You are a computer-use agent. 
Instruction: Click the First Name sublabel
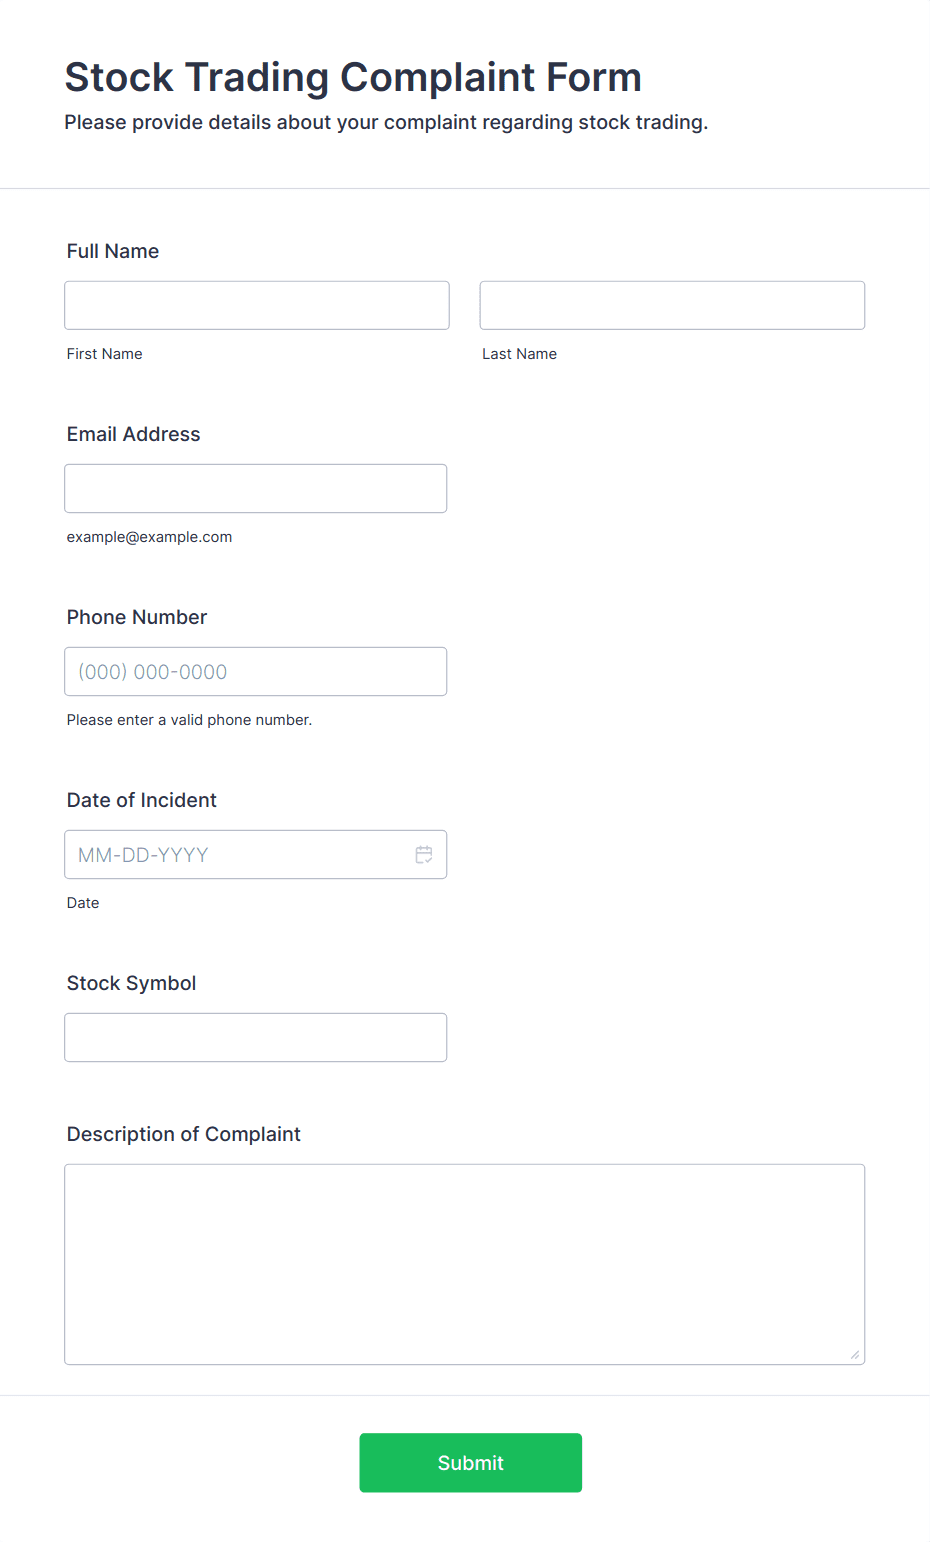105,354
